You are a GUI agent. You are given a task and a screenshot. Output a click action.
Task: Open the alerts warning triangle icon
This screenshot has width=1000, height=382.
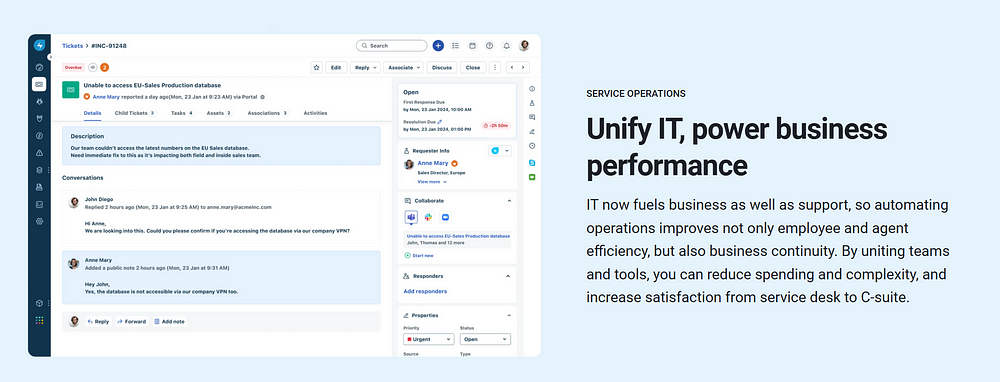39,153
